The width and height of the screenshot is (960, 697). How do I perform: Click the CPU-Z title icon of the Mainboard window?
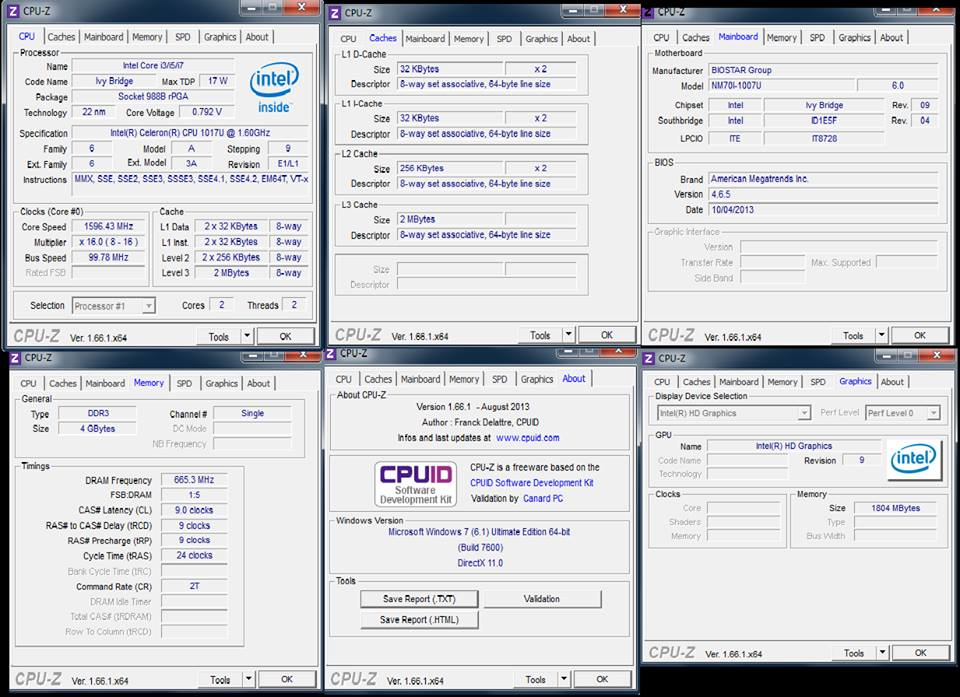coord(649,12)
